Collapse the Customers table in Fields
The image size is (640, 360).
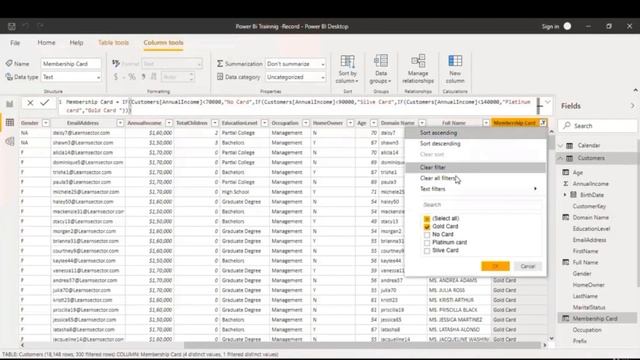click(560, 158)
